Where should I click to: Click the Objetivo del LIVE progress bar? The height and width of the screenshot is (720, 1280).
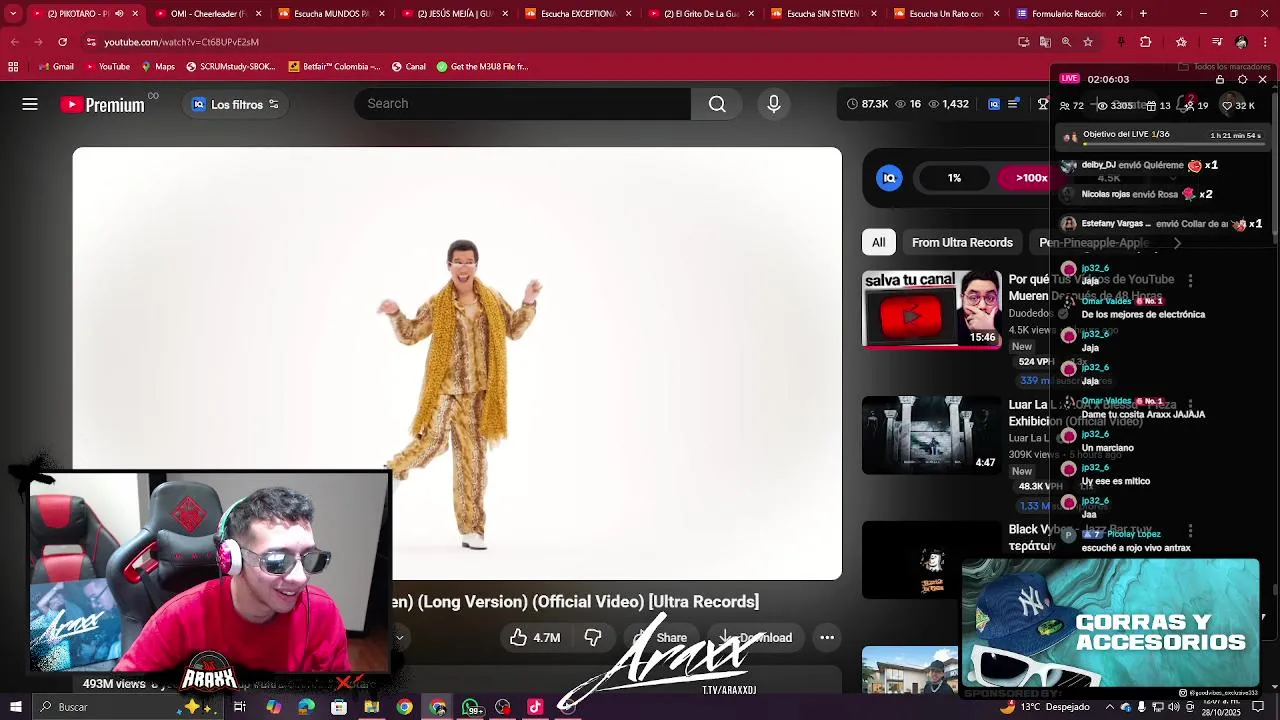[1173, 145]
